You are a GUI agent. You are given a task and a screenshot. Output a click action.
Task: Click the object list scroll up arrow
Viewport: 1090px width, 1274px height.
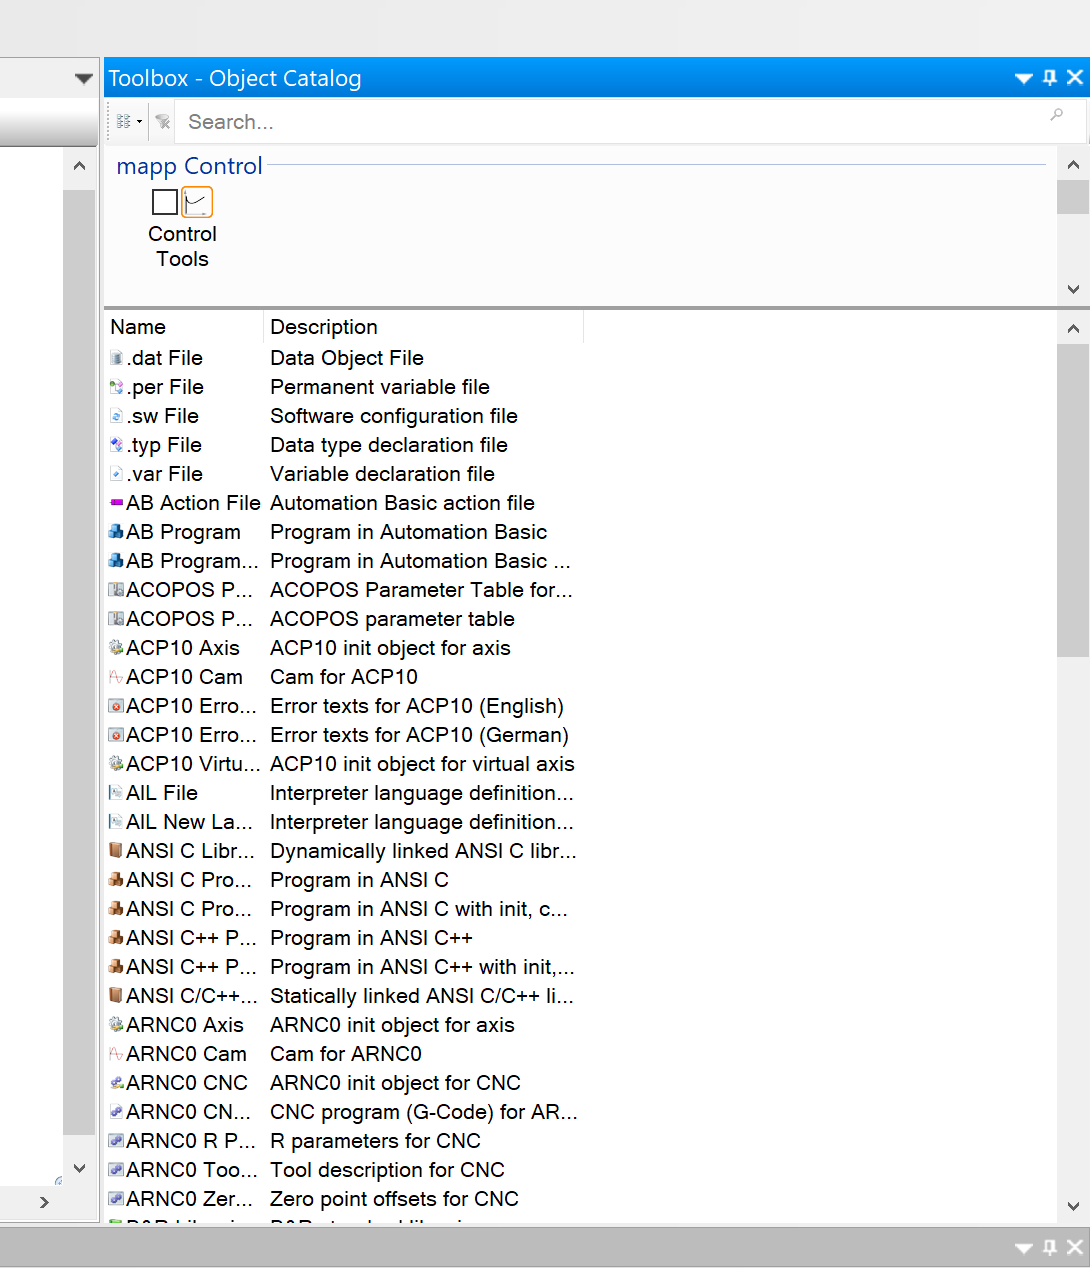coord(1073,328)
